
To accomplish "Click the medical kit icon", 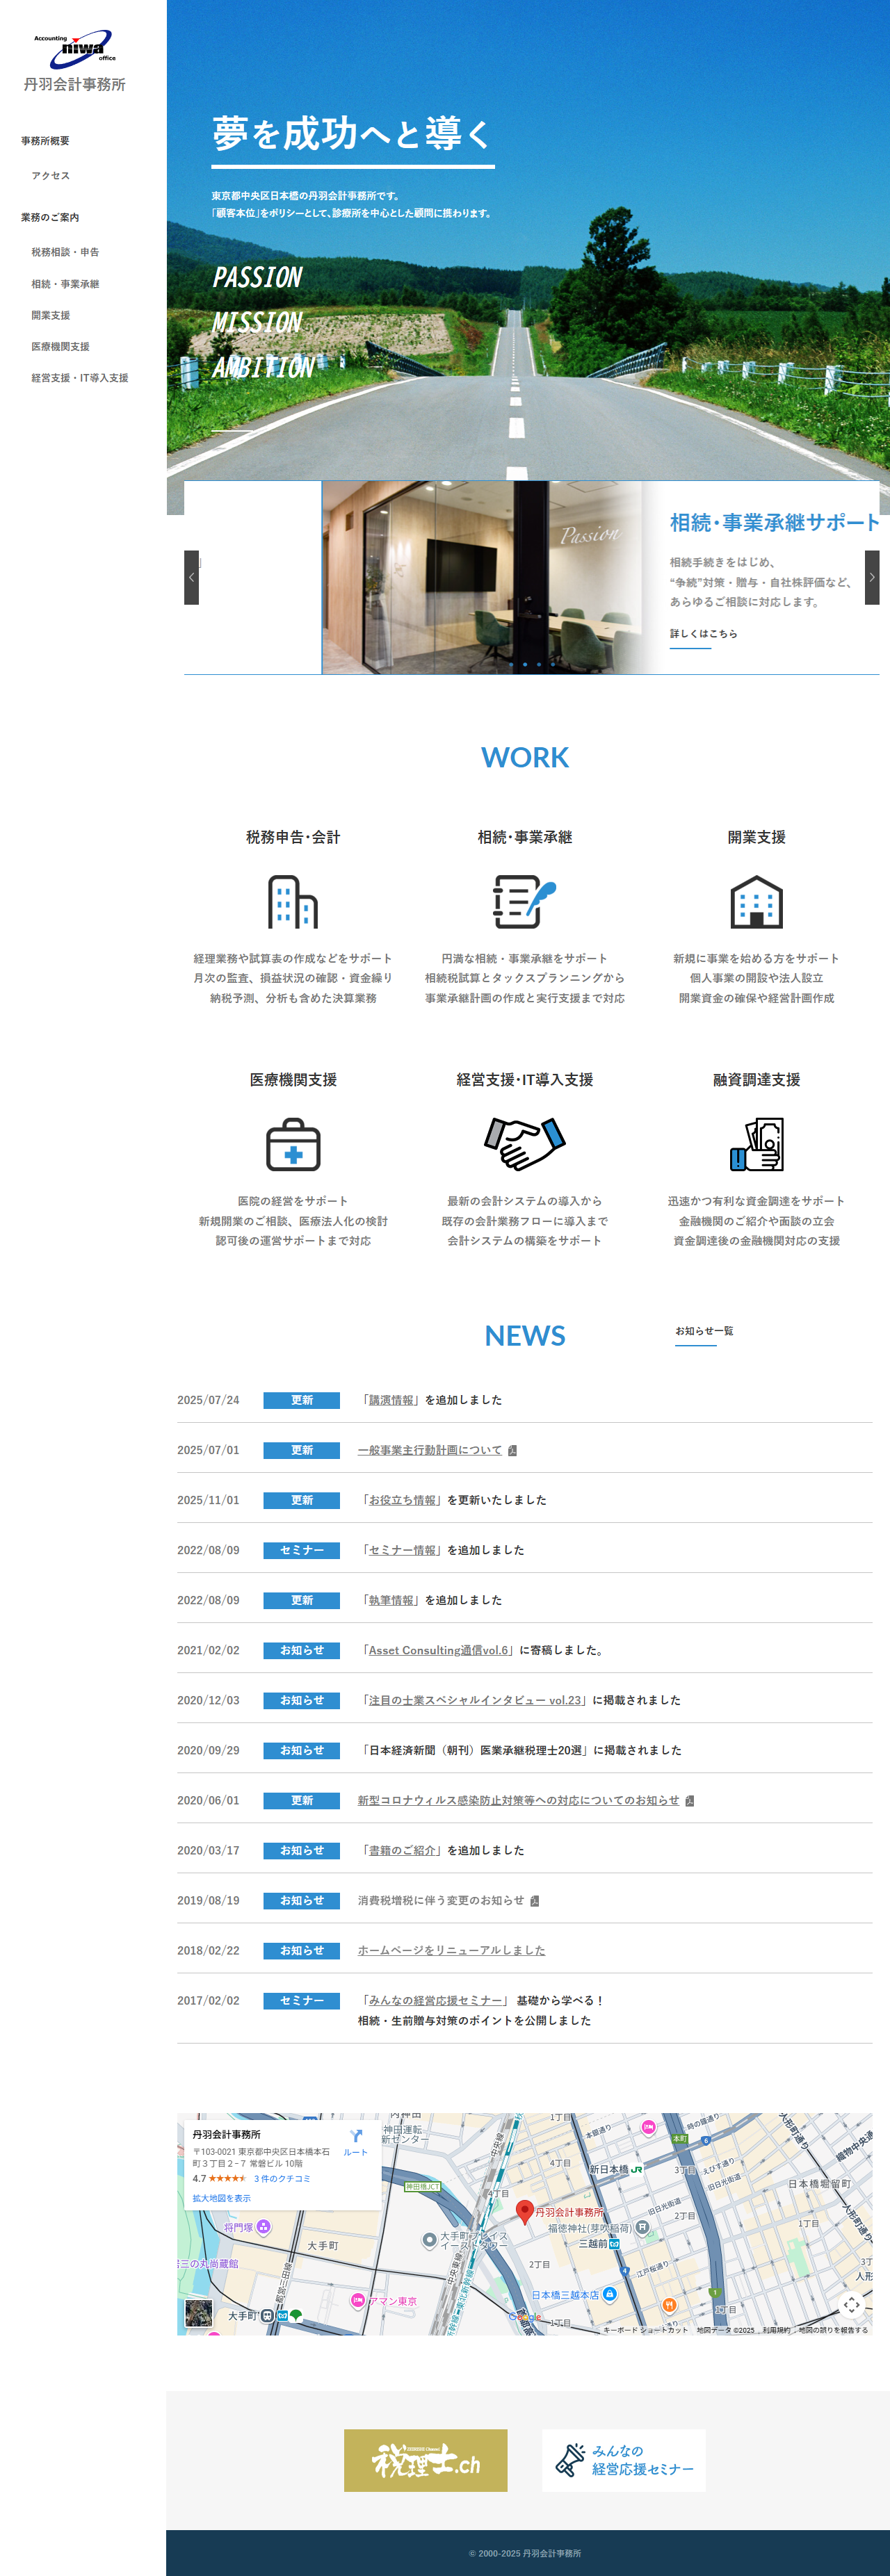I will click(292, 1144).
